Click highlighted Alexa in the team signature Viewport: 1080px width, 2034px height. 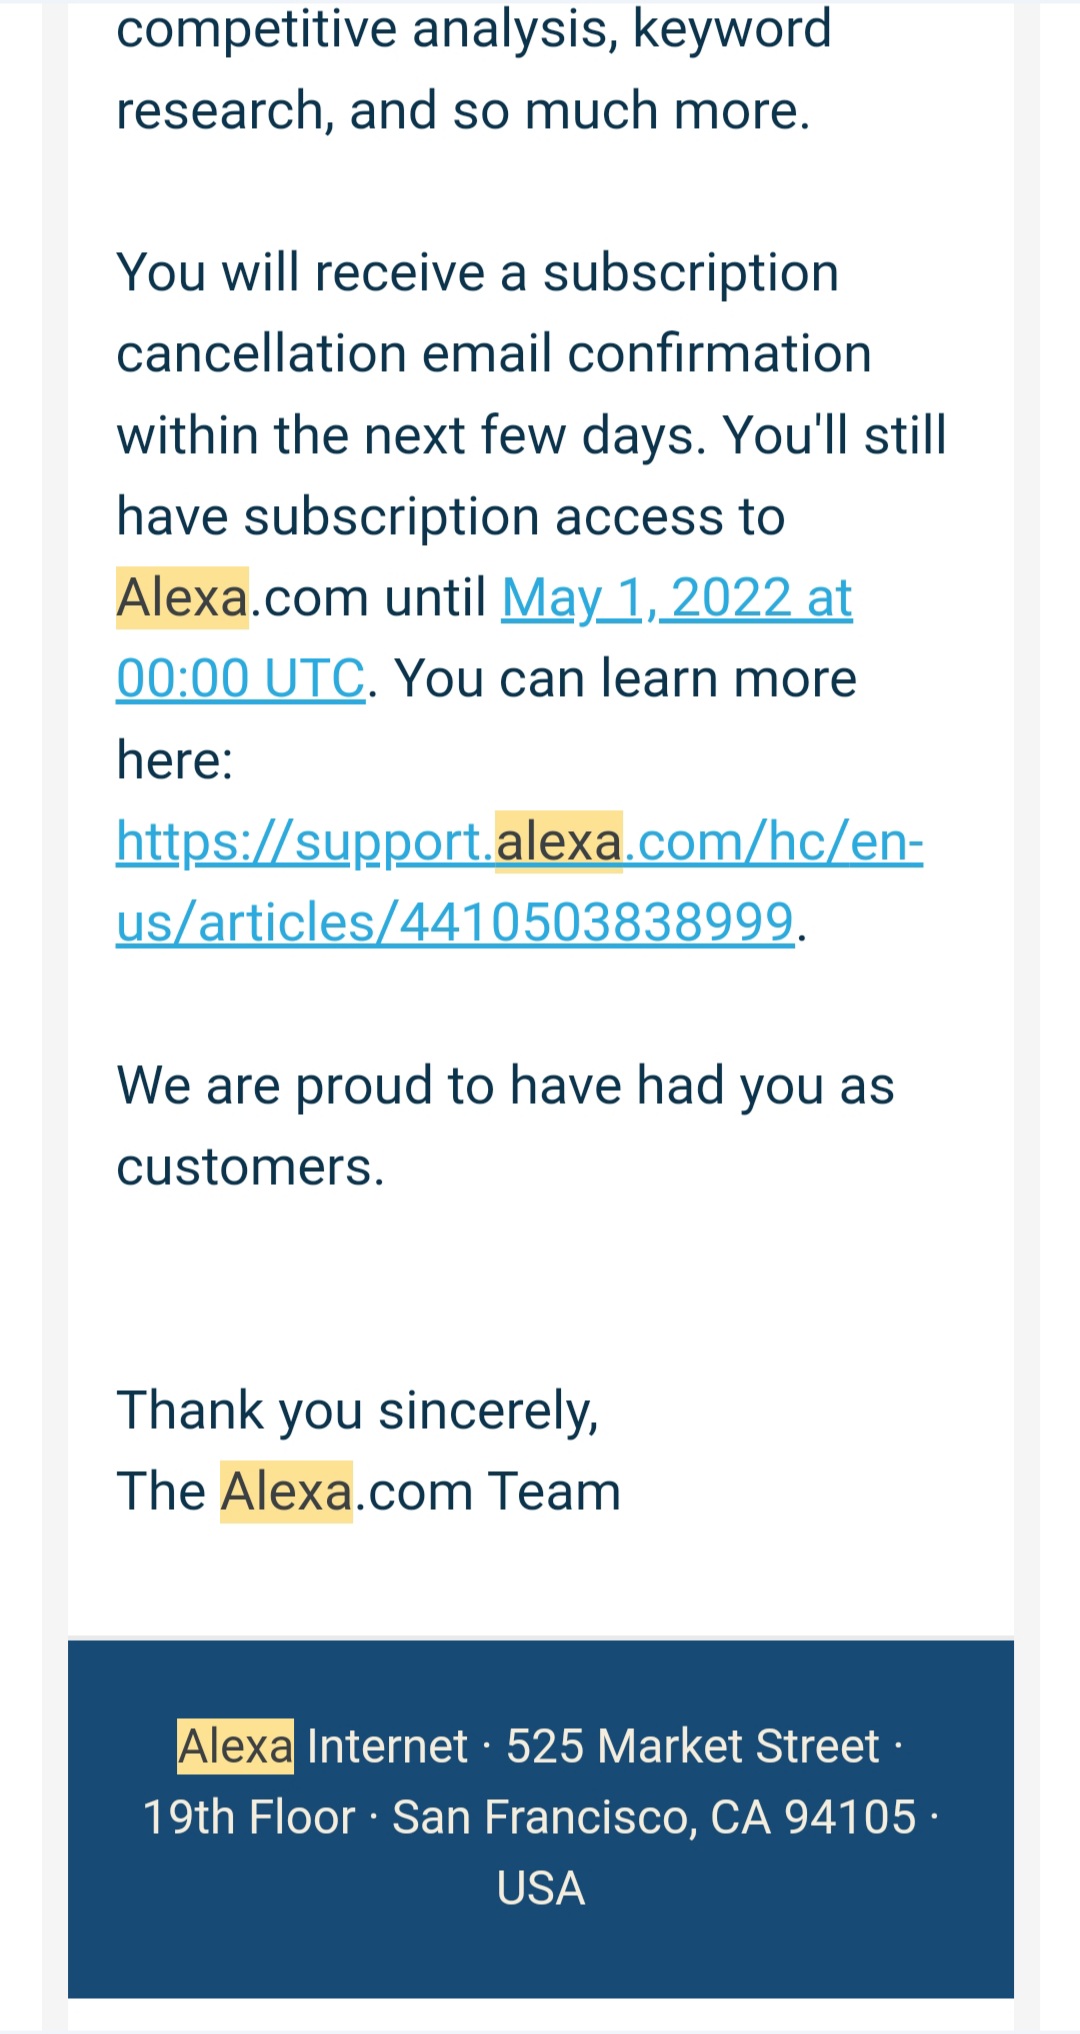coord(286,1492)
